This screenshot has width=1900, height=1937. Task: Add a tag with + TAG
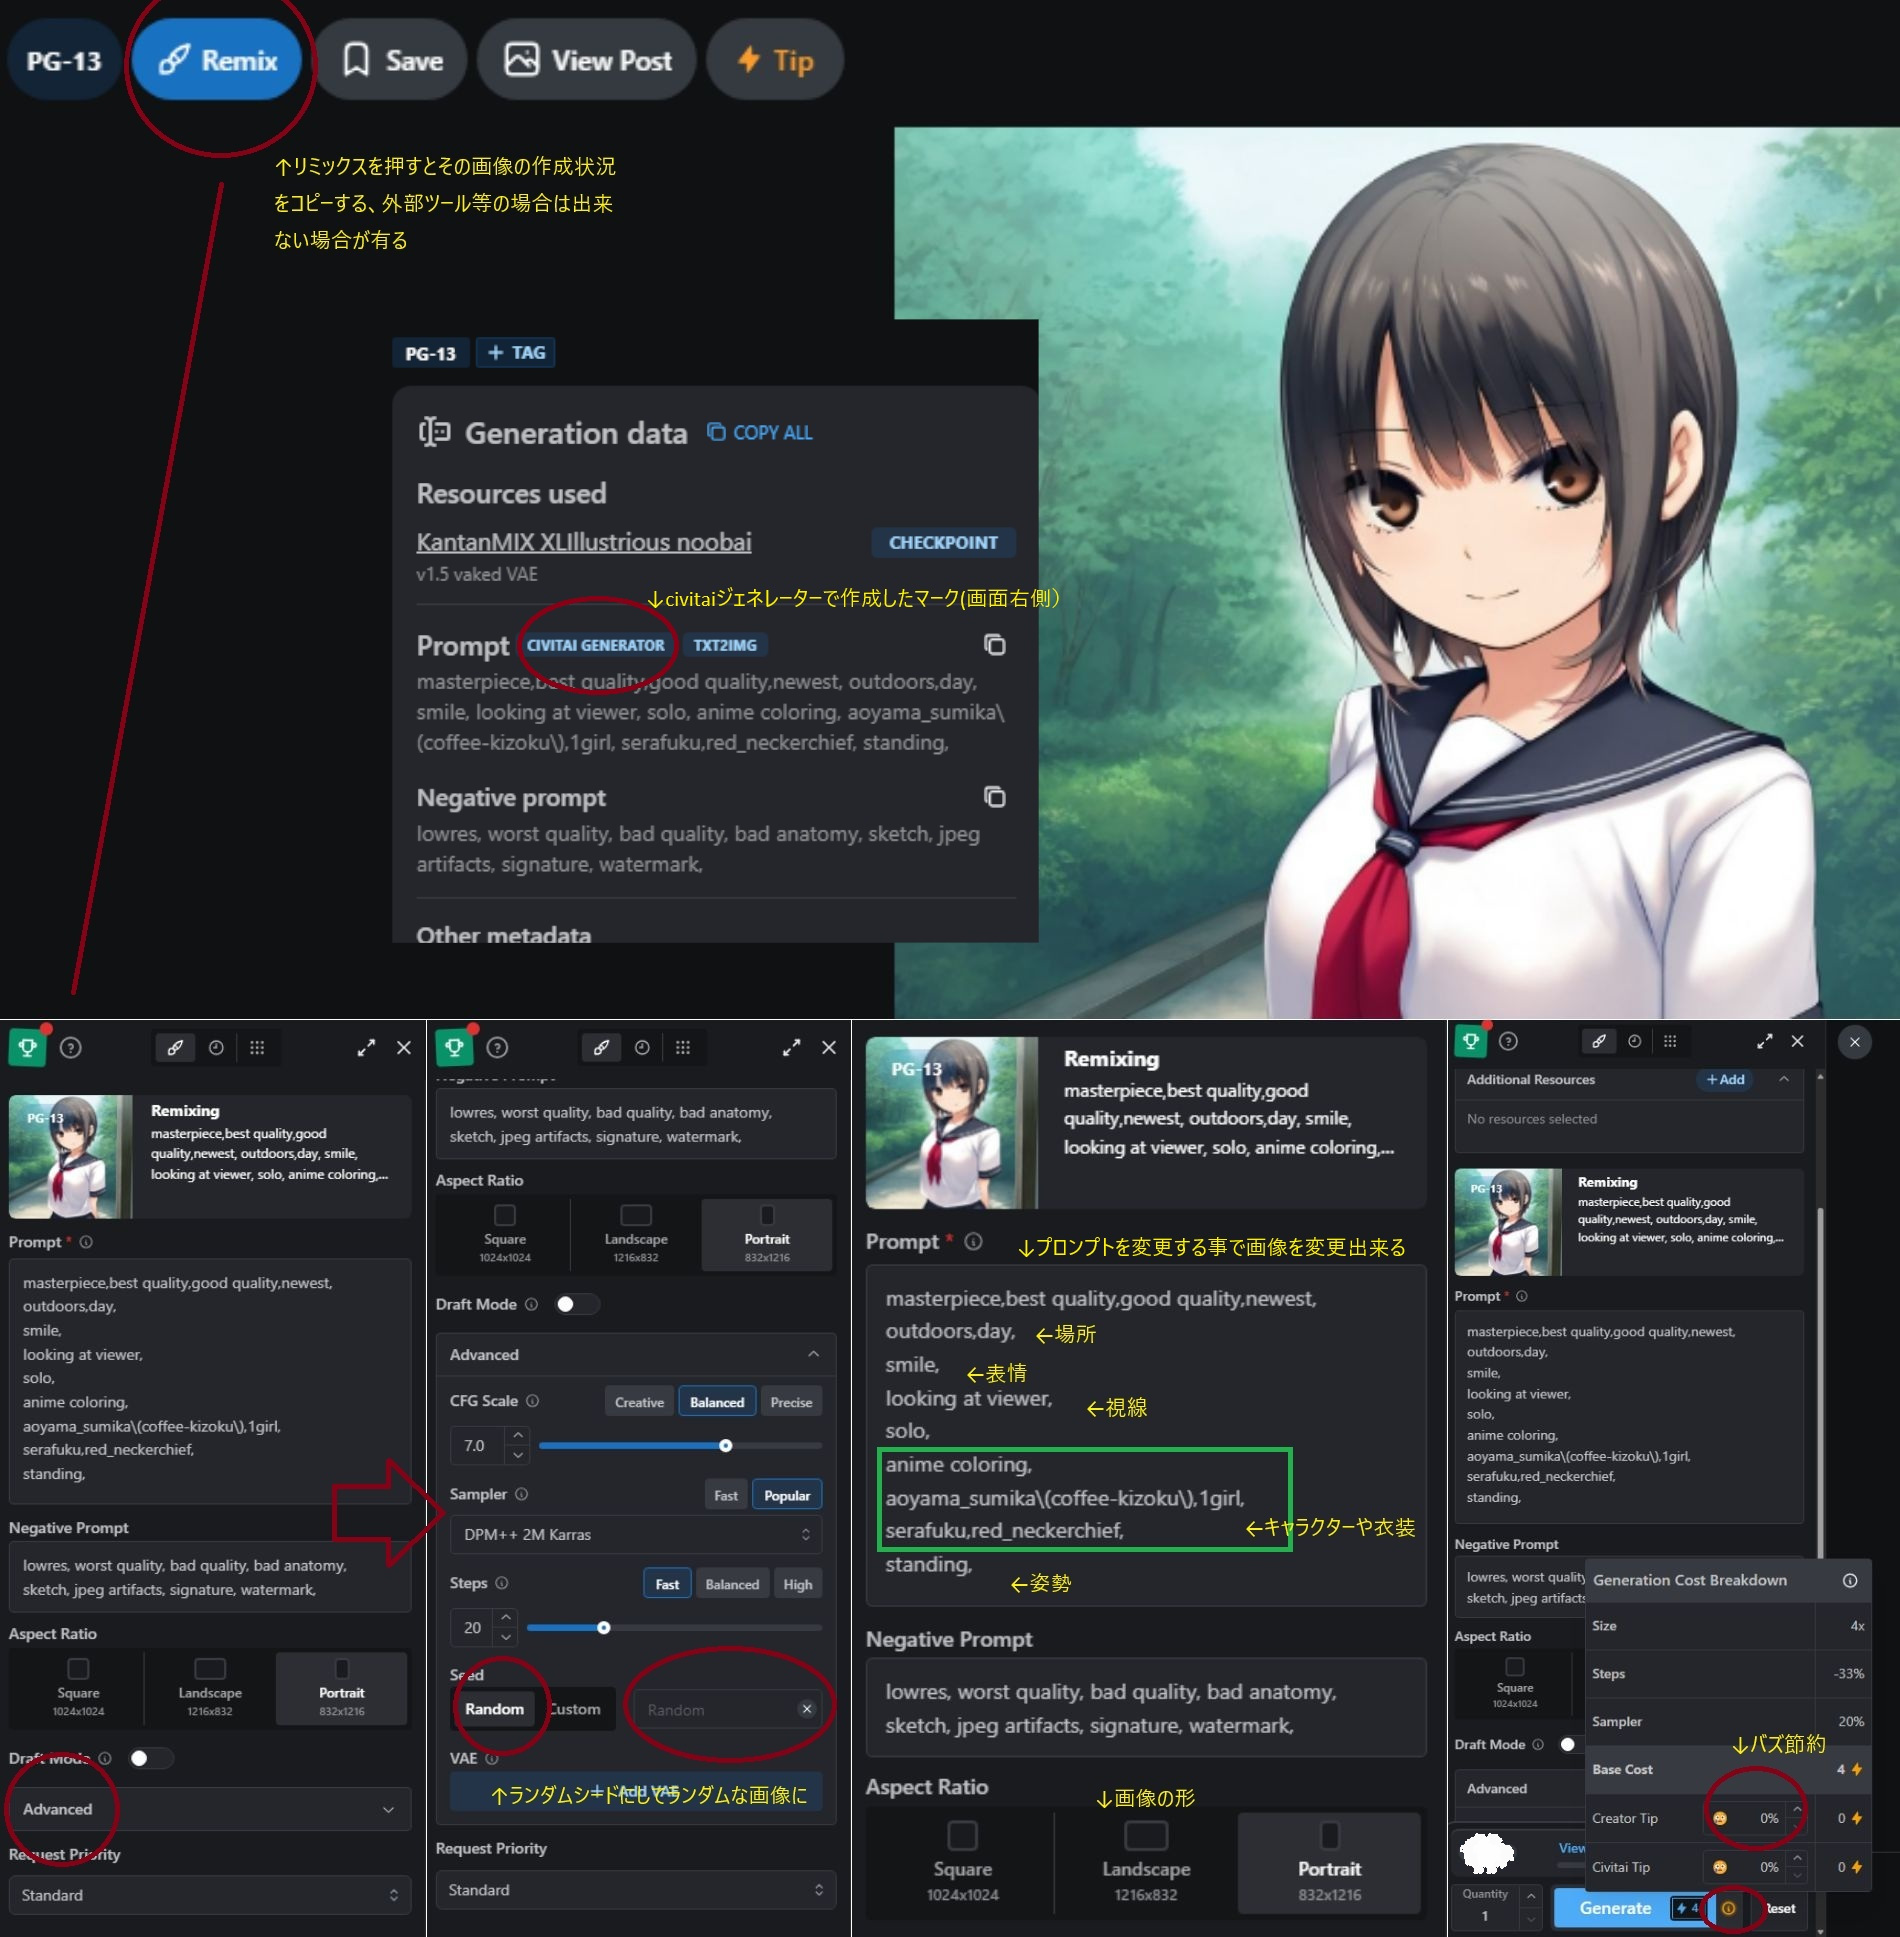[516, 352]
